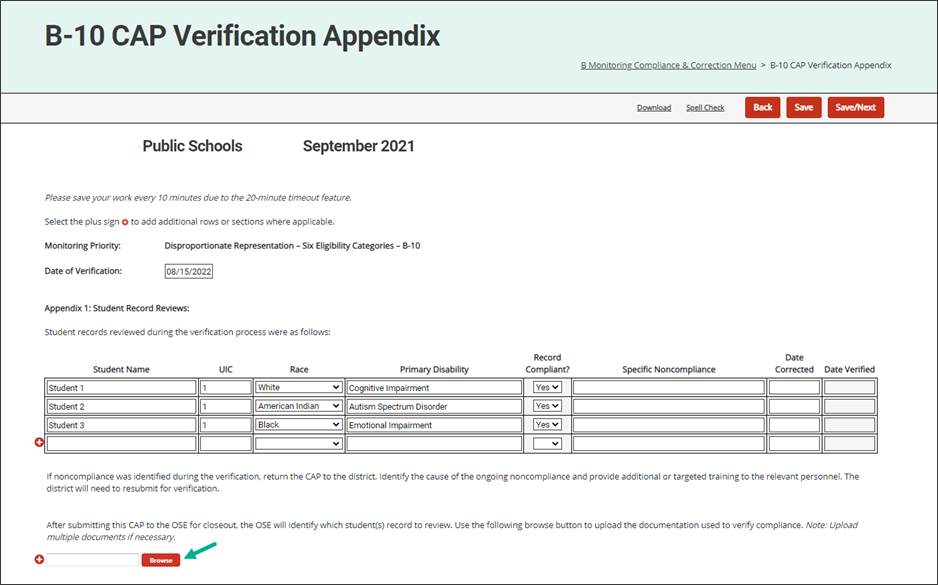Click Date Verified field for Student 1
This screenshot has height=585, width=938.
click(849, 388)
